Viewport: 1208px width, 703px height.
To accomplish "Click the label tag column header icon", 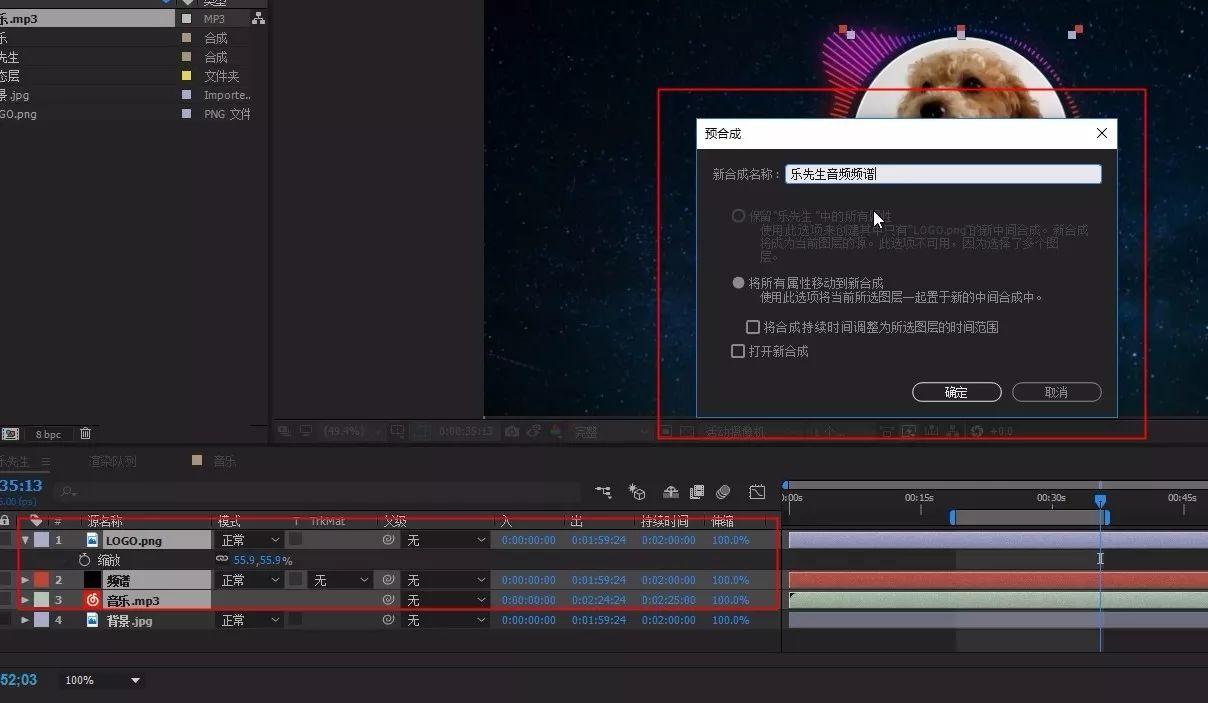I will (x=36, y=521).
